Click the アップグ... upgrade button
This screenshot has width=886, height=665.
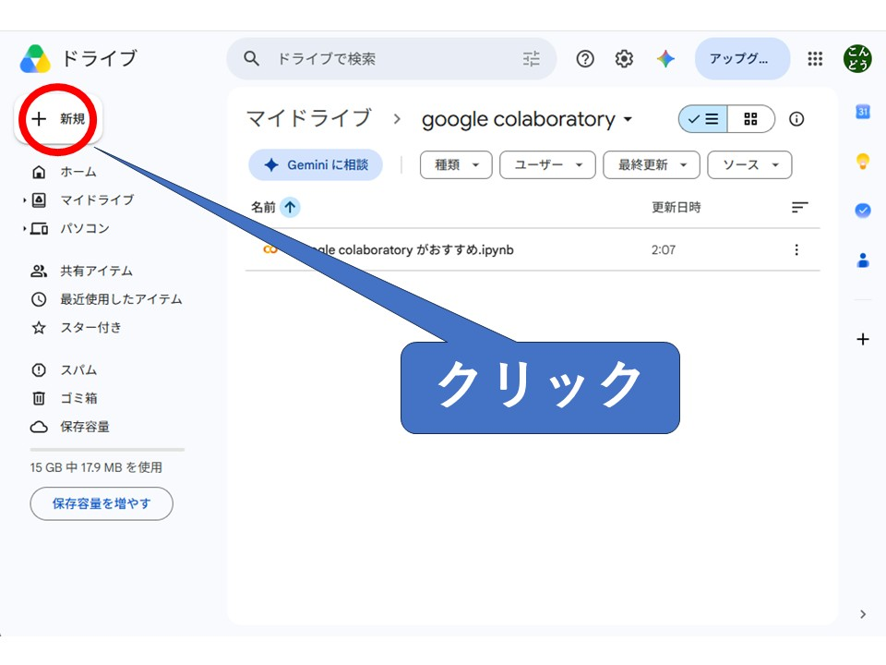pos(742,58)
